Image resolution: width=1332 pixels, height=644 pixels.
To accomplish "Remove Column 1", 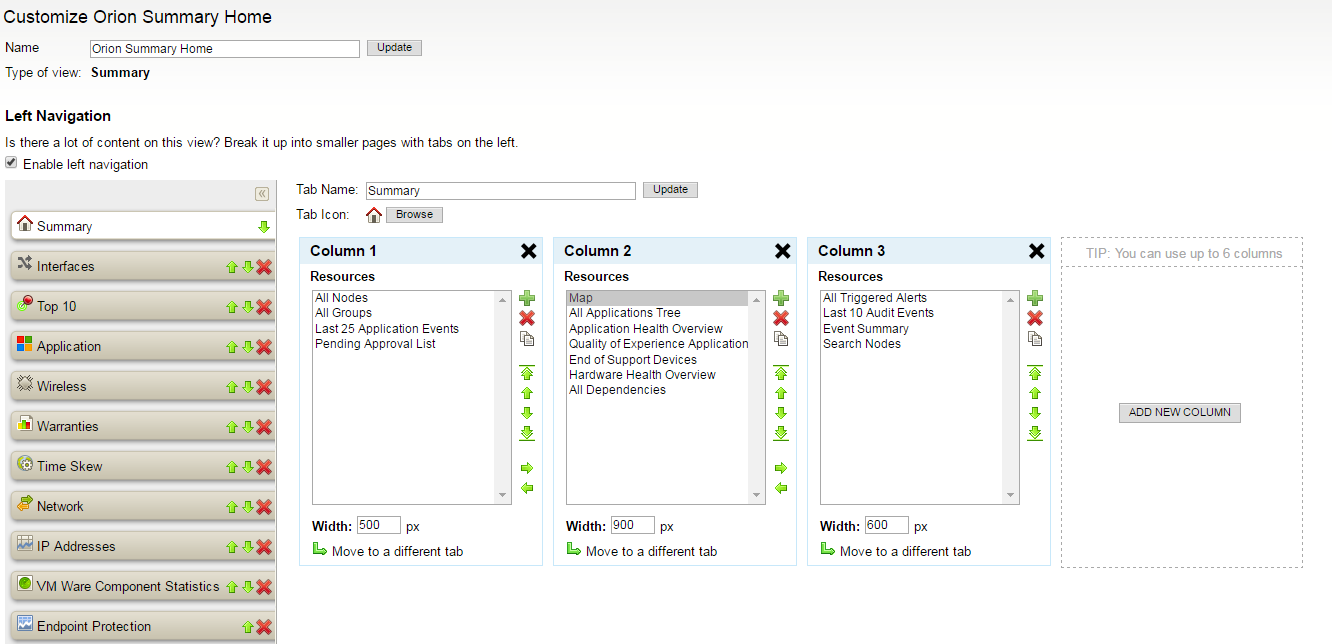I will pos(528,251).
